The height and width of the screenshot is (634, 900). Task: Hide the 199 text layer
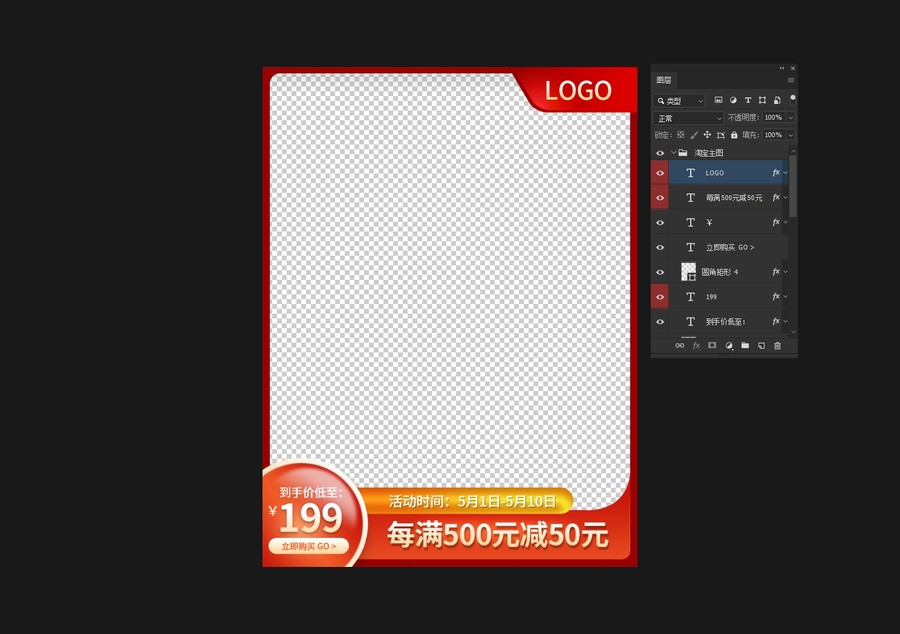tap(660, 297)
